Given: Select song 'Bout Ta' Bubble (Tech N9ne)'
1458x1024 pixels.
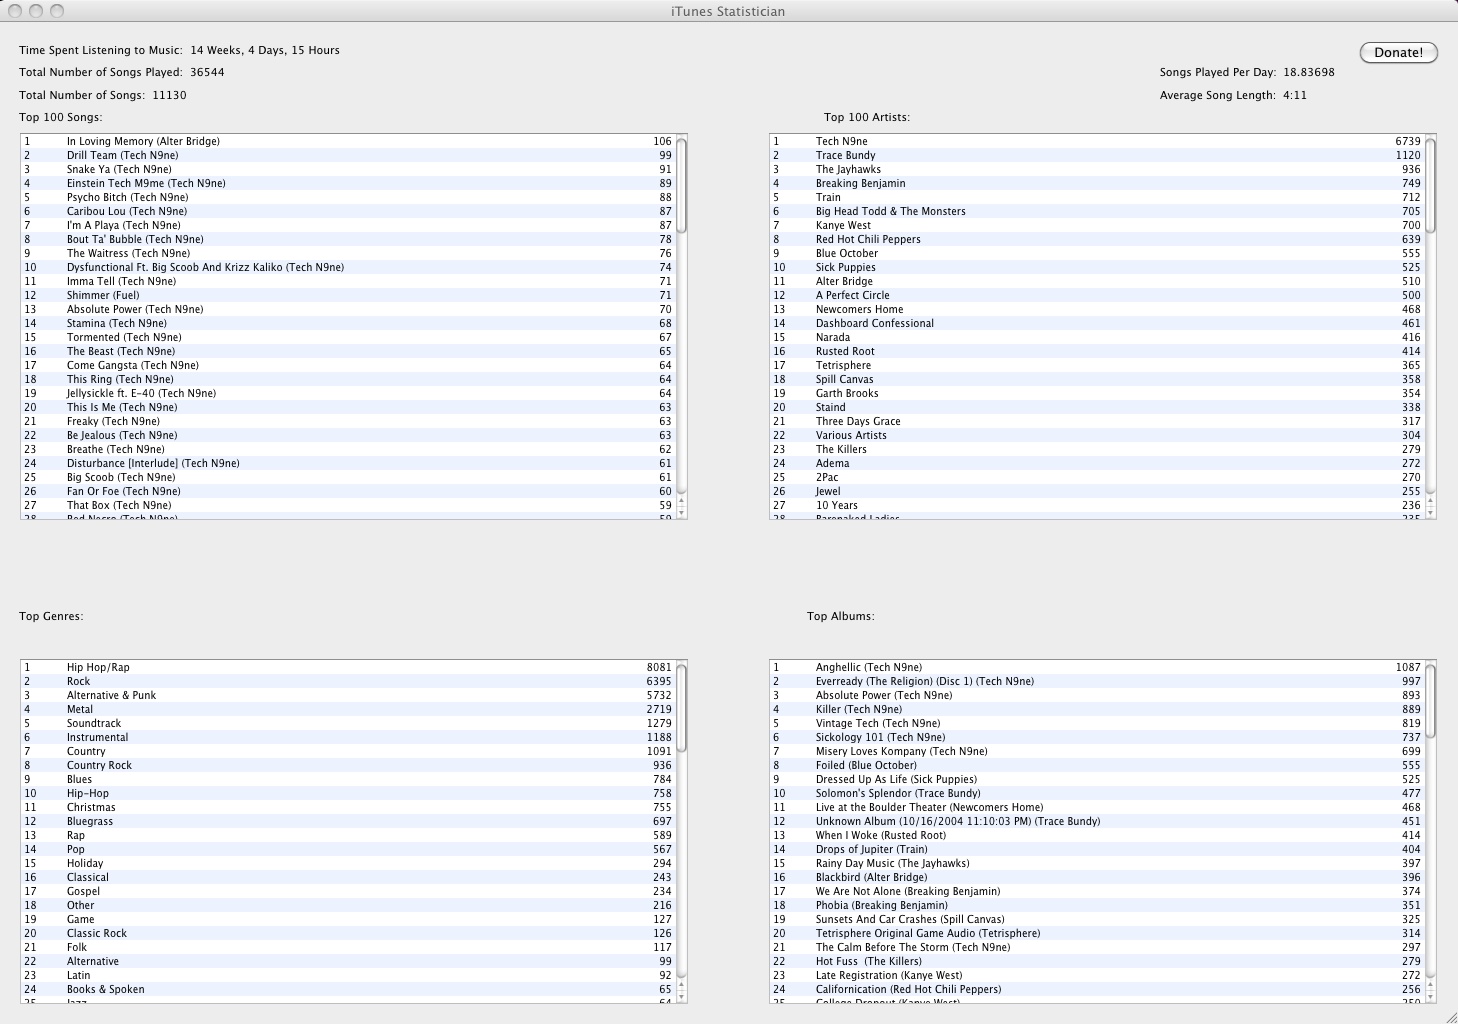Looking at the screenshot, I should point(348,239).
